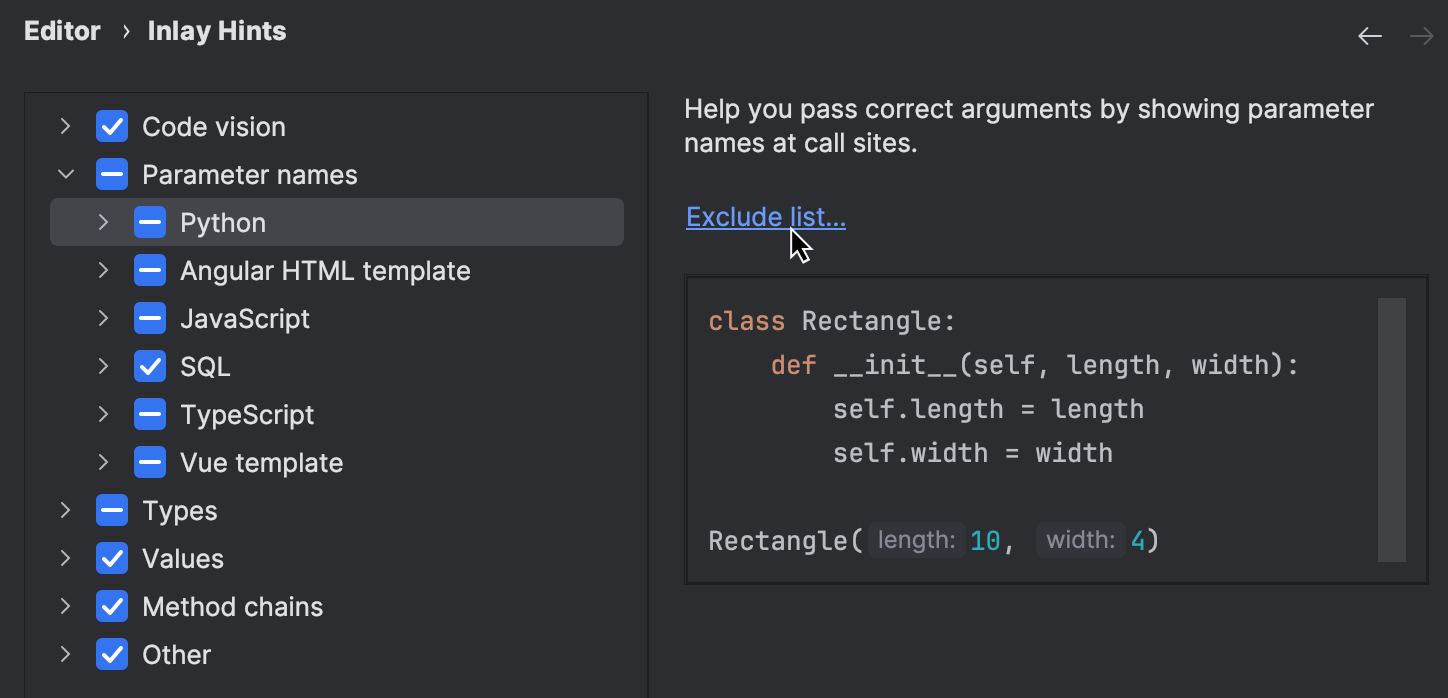Disable the Method chains checkbox

pyautogui.click(x=112, y=606)
